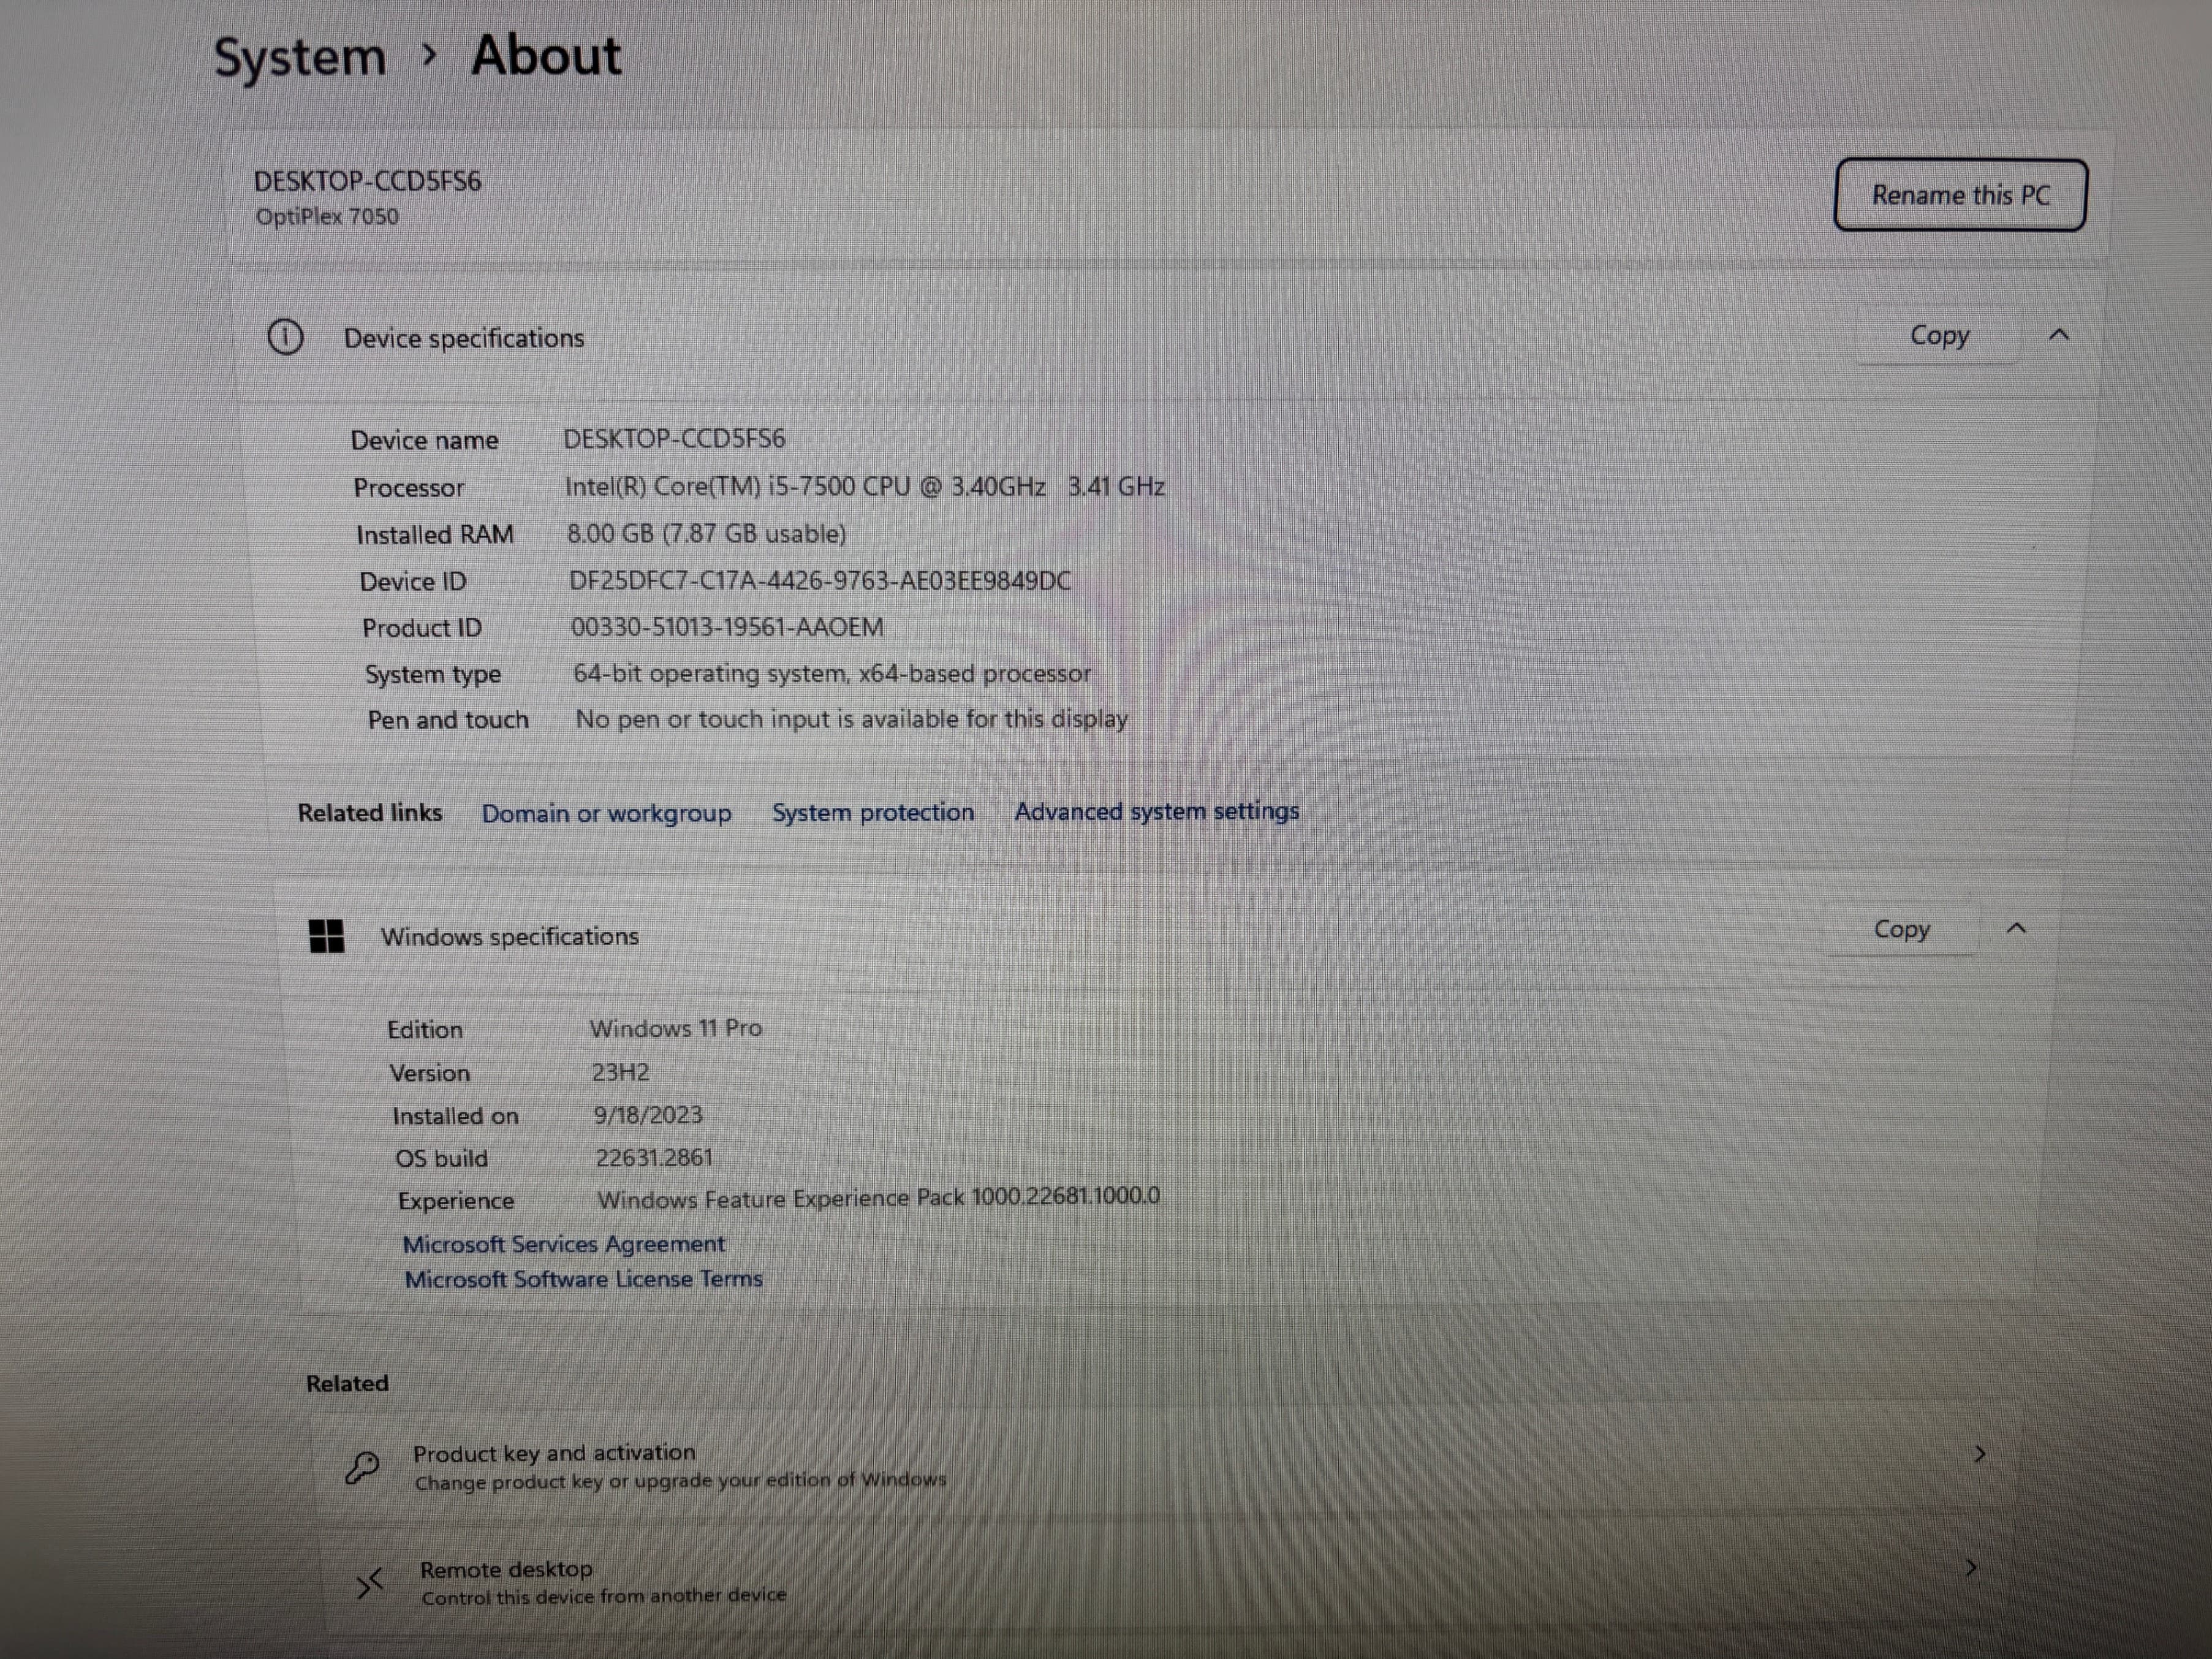
Task: Click the header PC name DESKTOP-CCD5FS6
Action: tap(367, 181)
